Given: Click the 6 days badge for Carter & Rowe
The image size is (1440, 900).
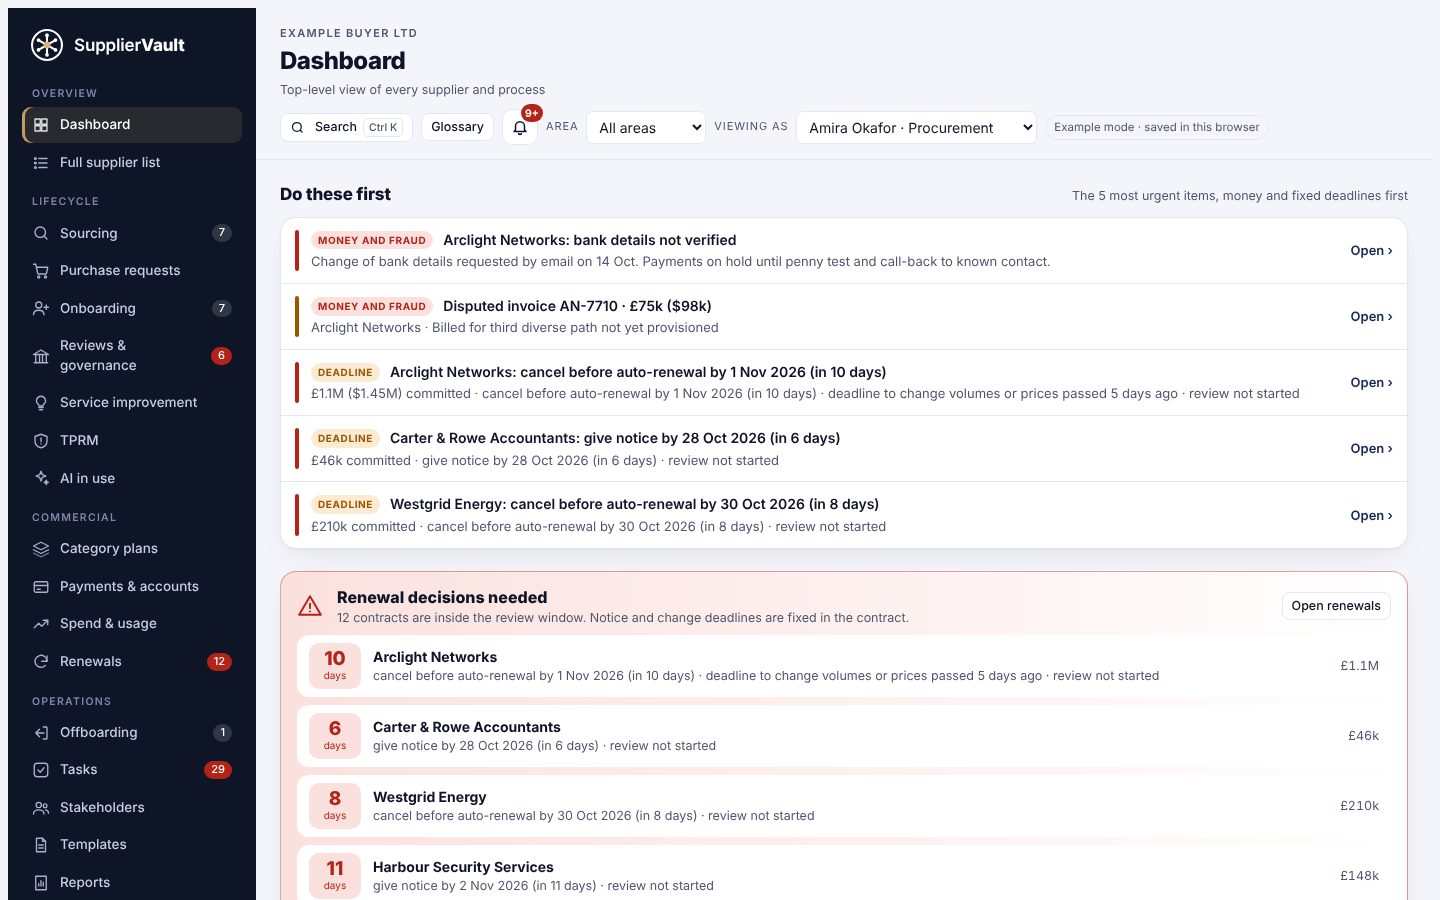Looking at the screenshot, I should click(335, 736).
